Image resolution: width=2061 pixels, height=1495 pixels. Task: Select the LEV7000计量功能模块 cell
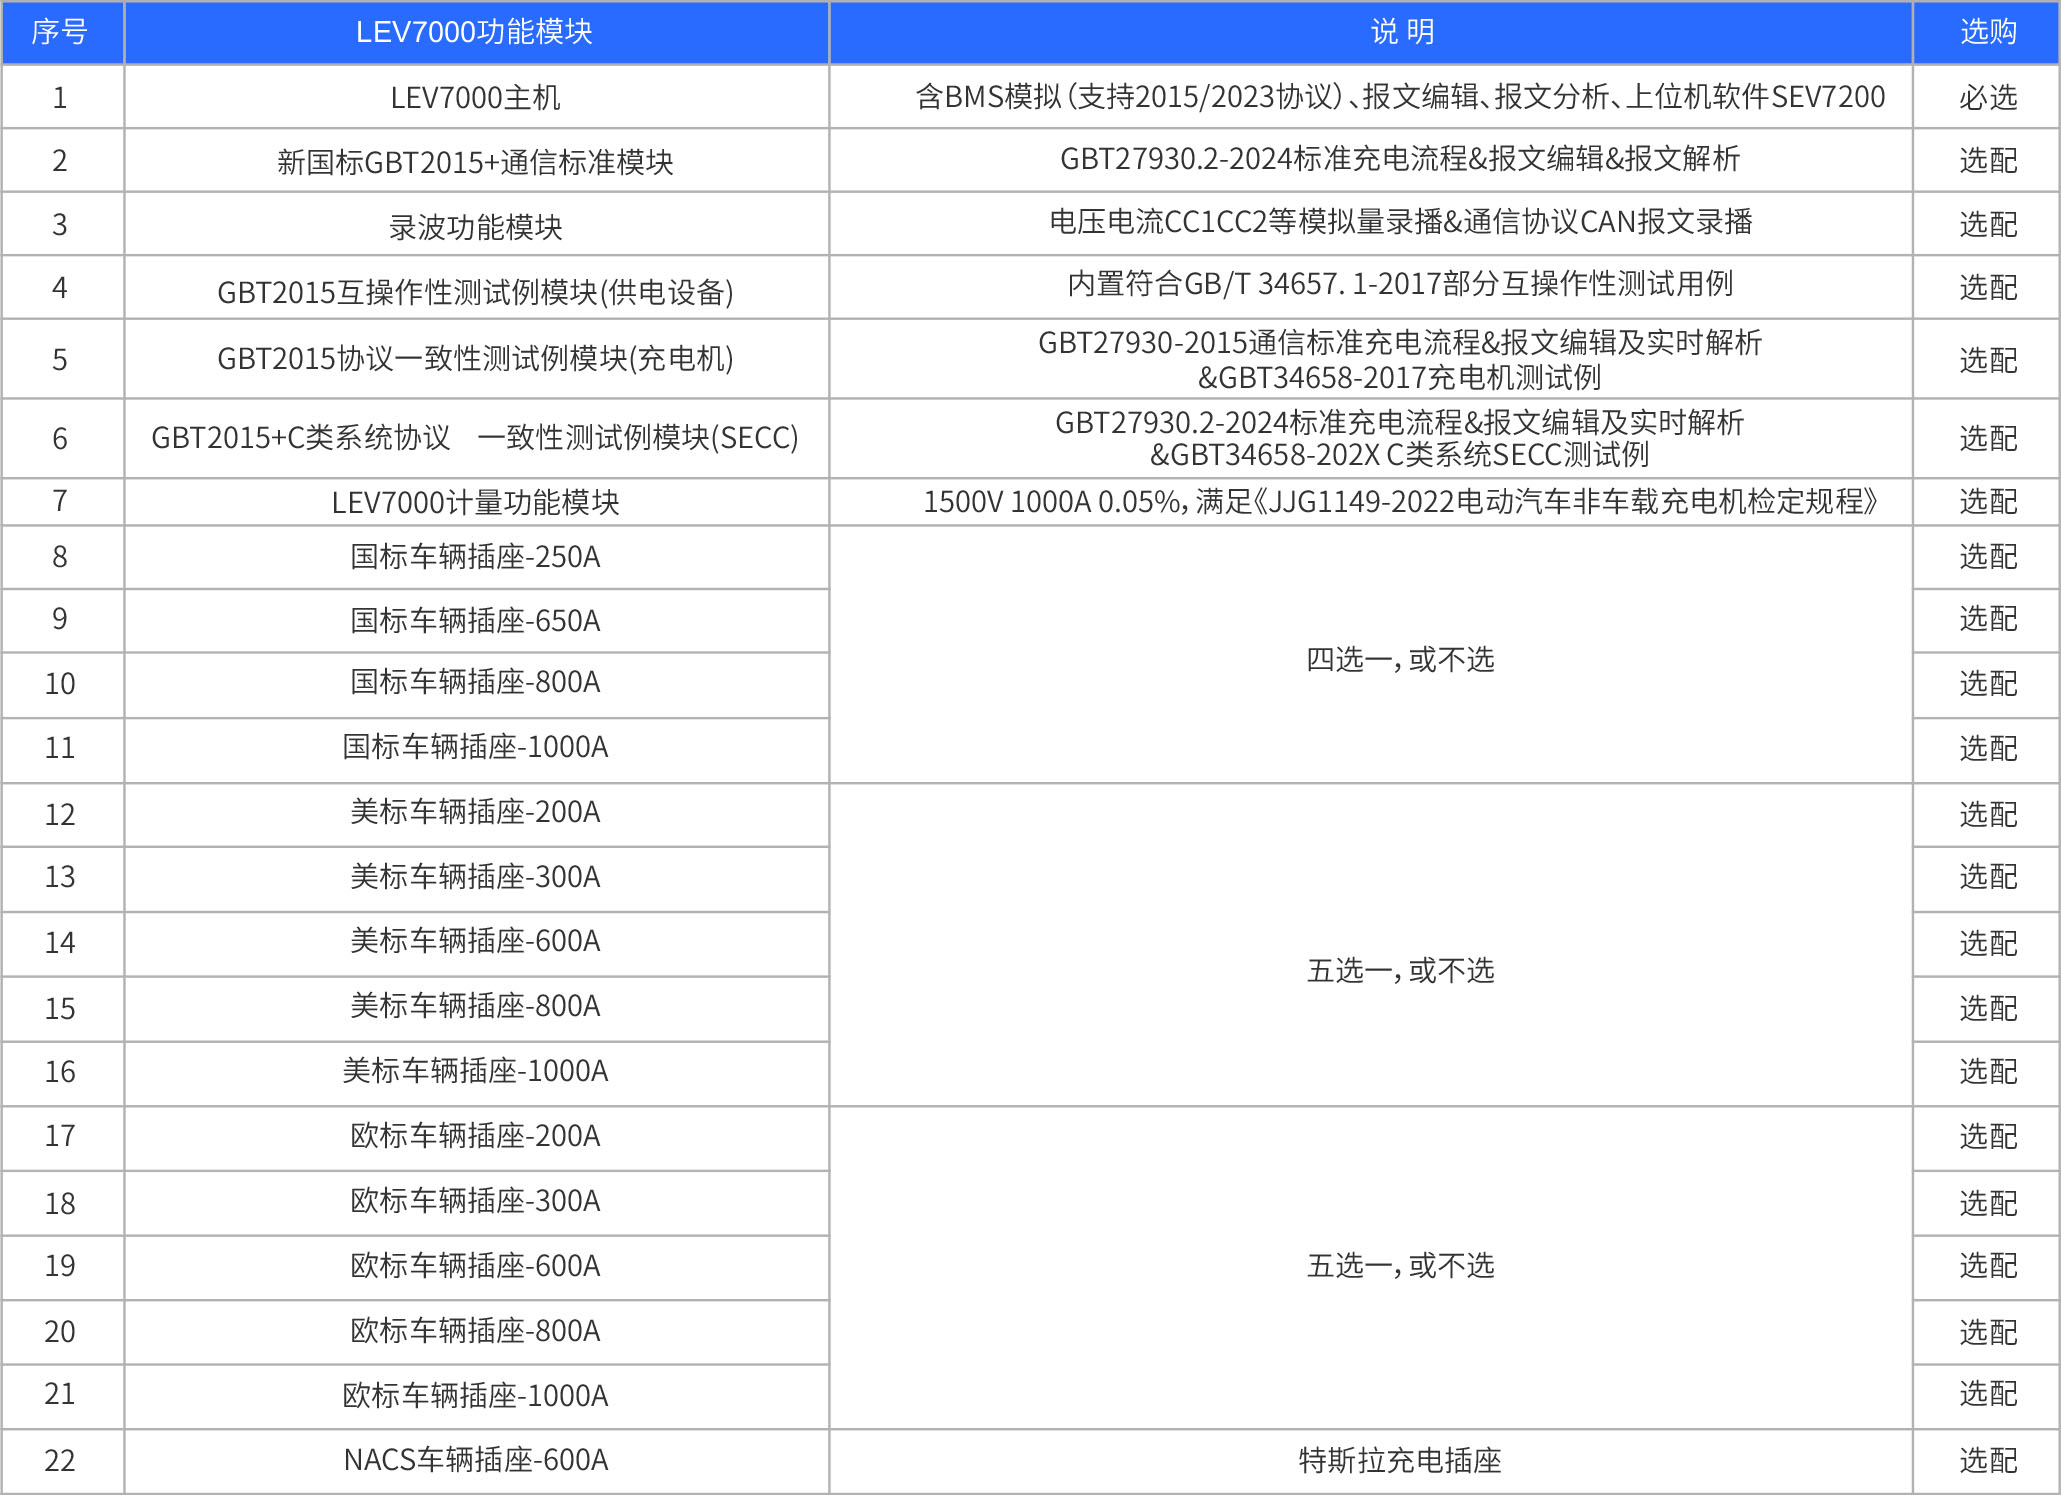coord(475,502)
